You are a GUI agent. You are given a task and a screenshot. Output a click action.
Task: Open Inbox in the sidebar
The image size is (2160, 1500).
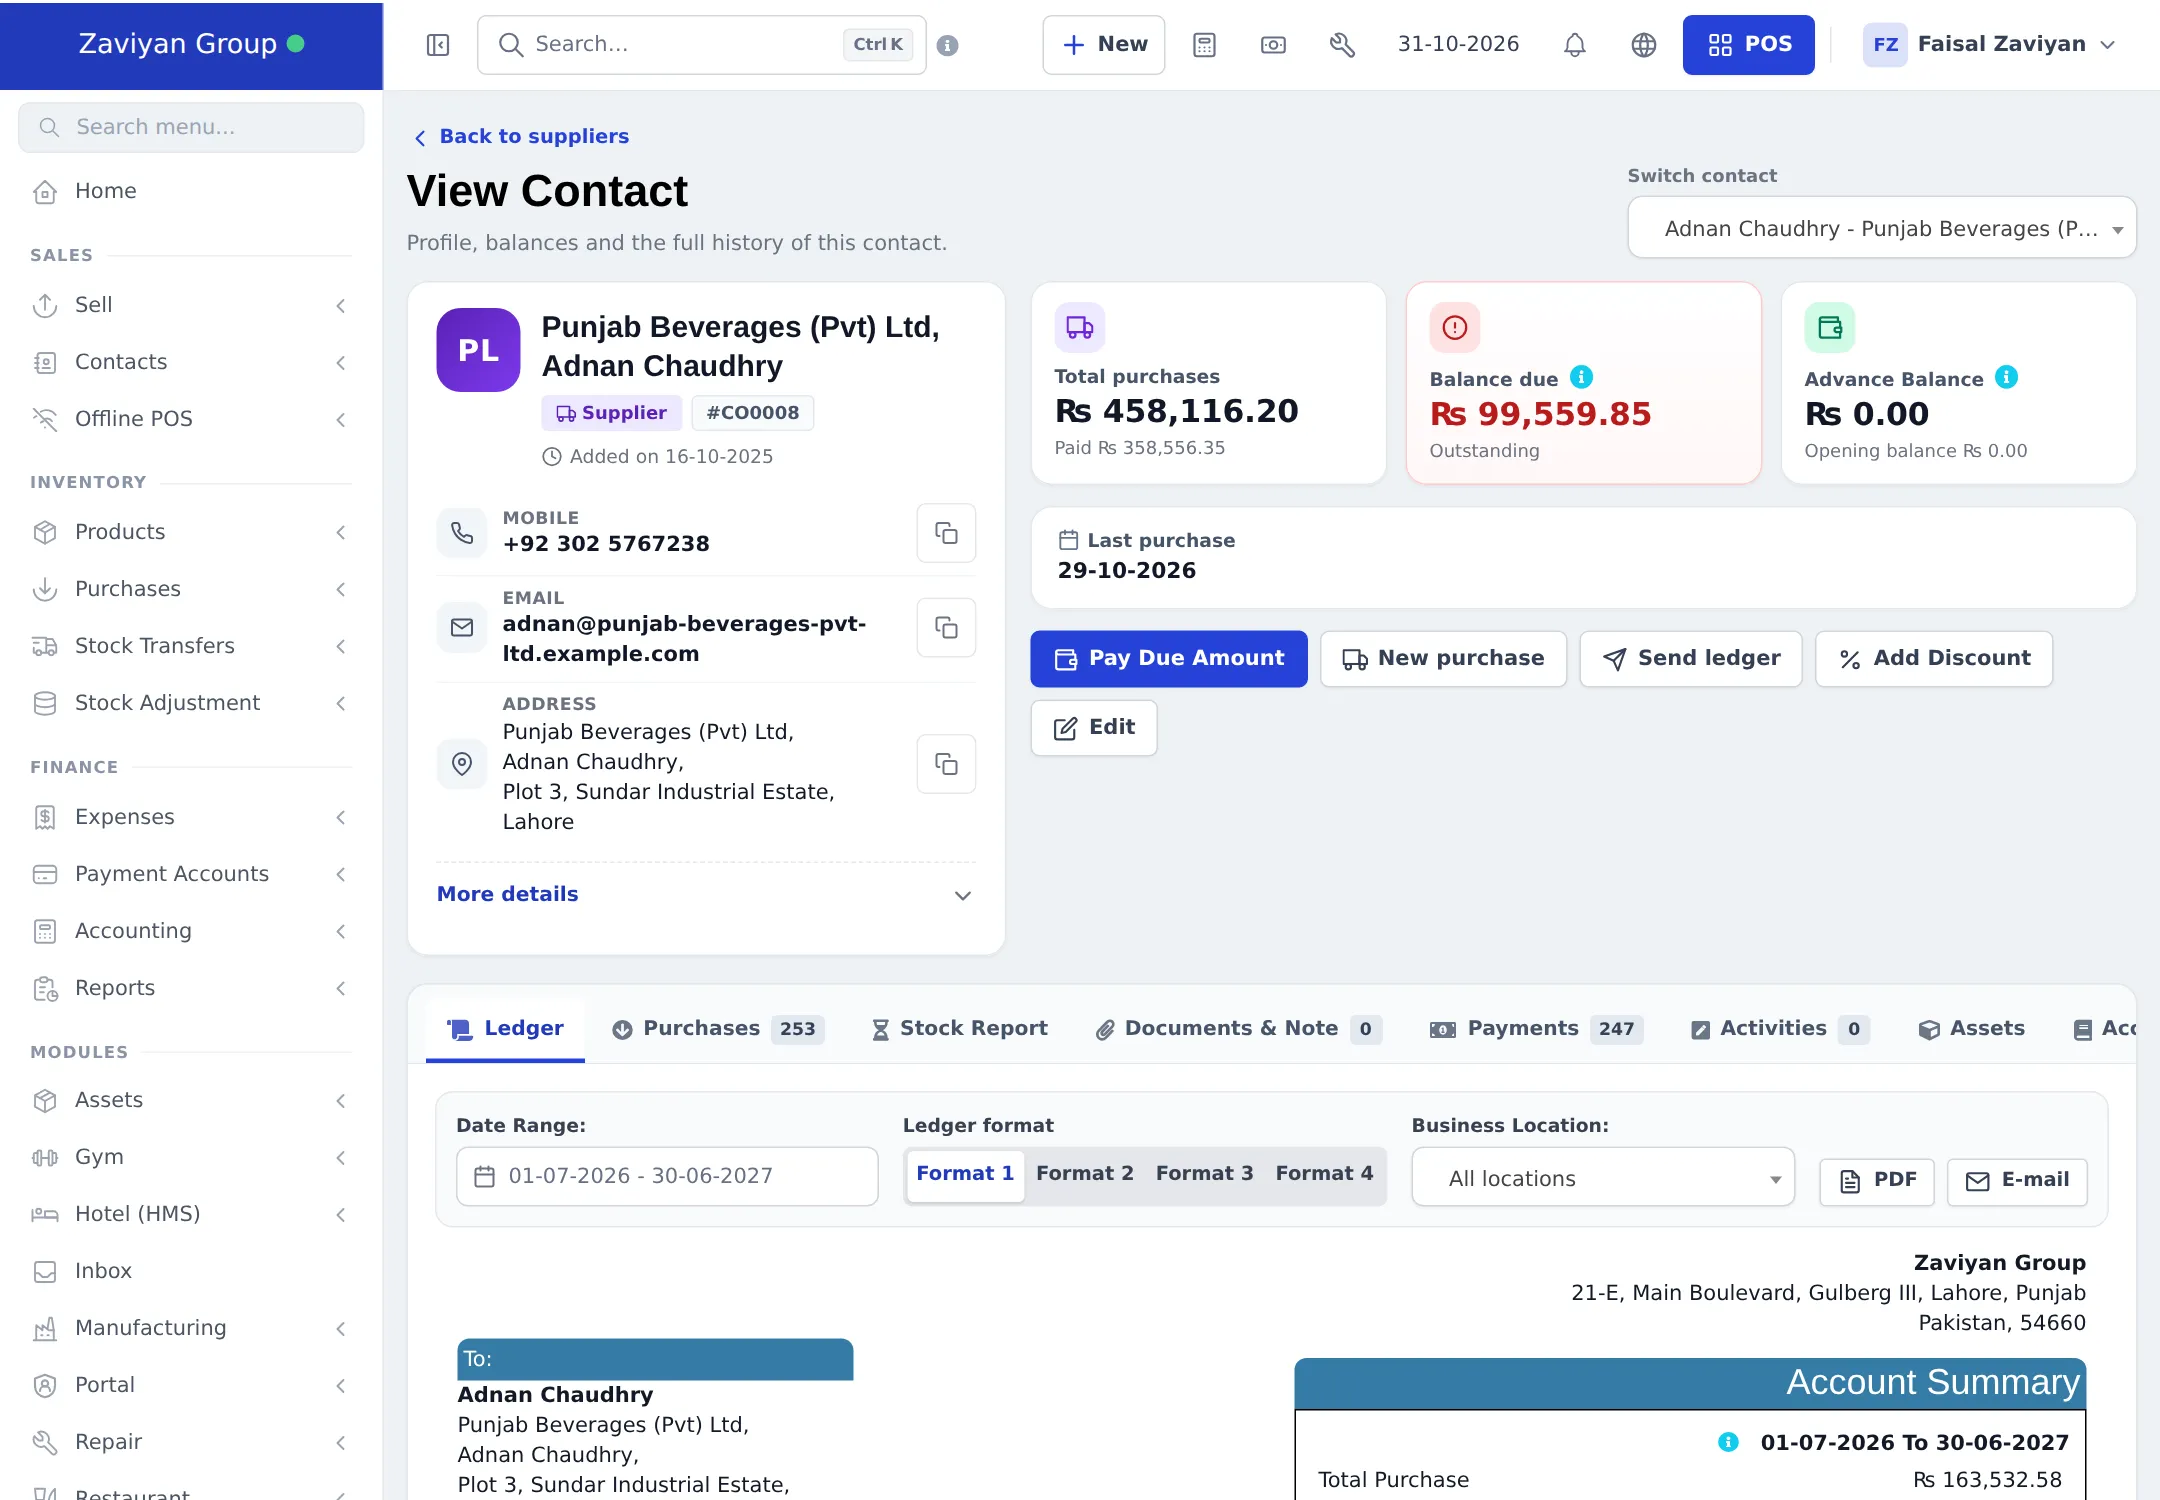[x=191, y=1271]
